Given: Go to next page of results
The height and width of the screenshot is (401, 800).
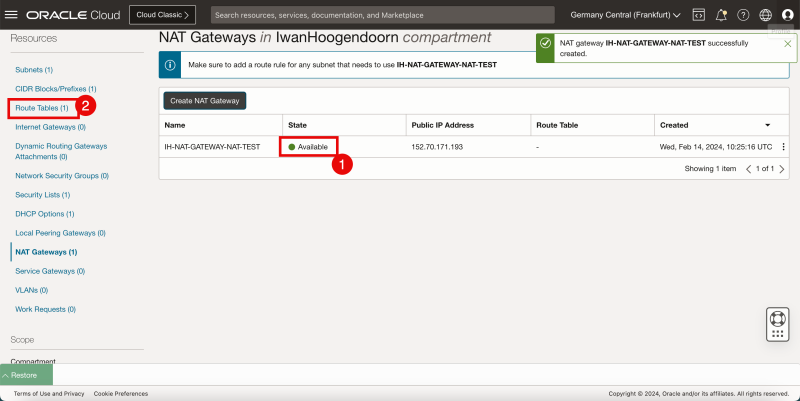Looking at the screenshot, I should (782, 169).
